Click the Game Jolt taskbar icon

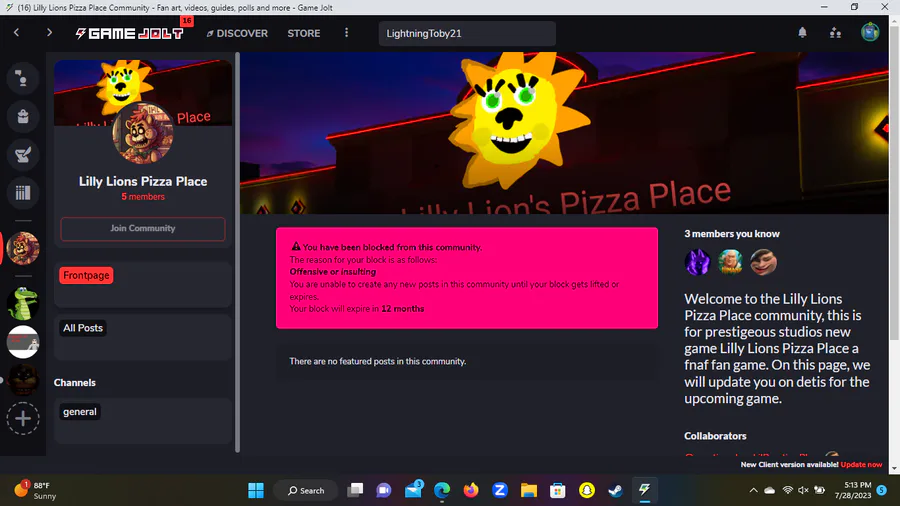pyautogui.click(x=645, y=491)
